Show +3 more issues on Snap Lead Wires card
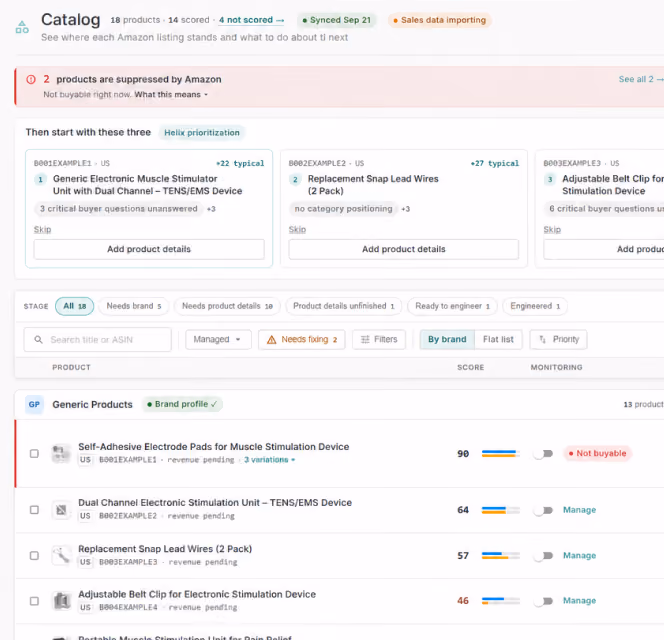Screen dimensions: 664x640 pos(406,209)
